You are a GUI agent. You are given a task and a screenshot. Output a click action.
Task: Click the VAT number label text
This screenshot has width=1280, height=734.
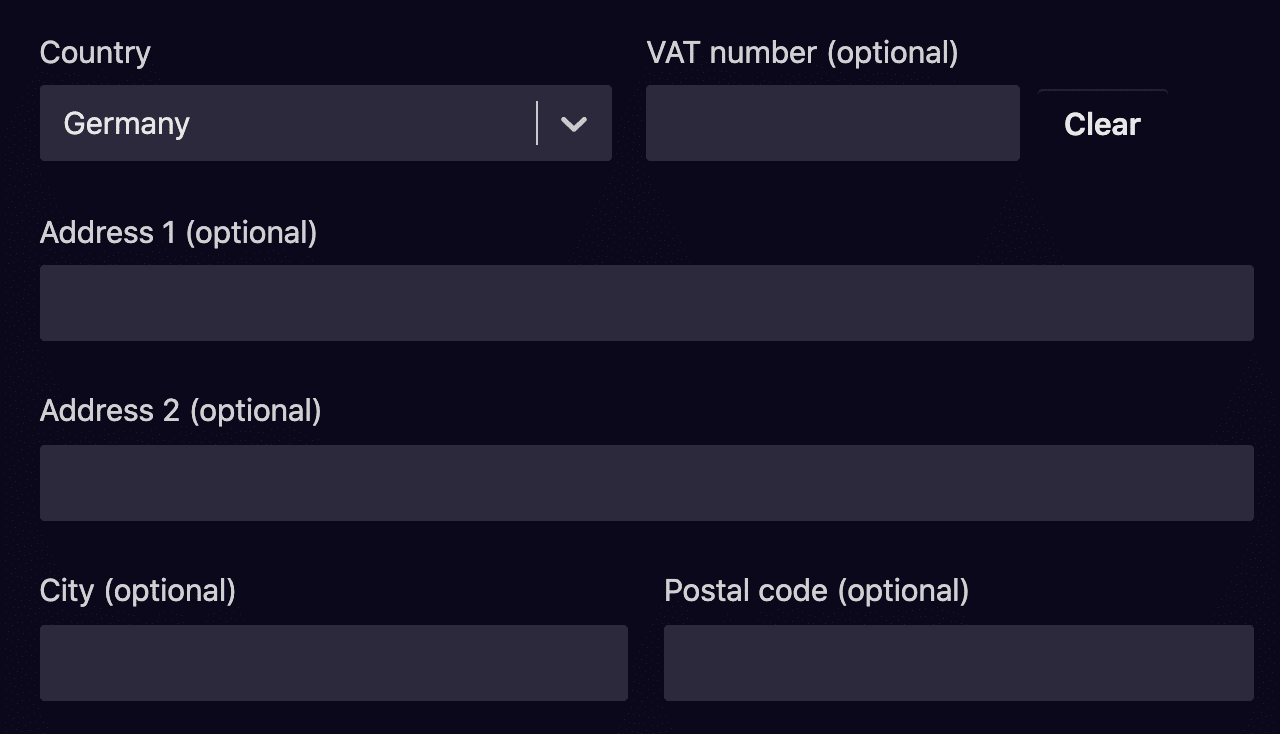click(x=732, y=53)
